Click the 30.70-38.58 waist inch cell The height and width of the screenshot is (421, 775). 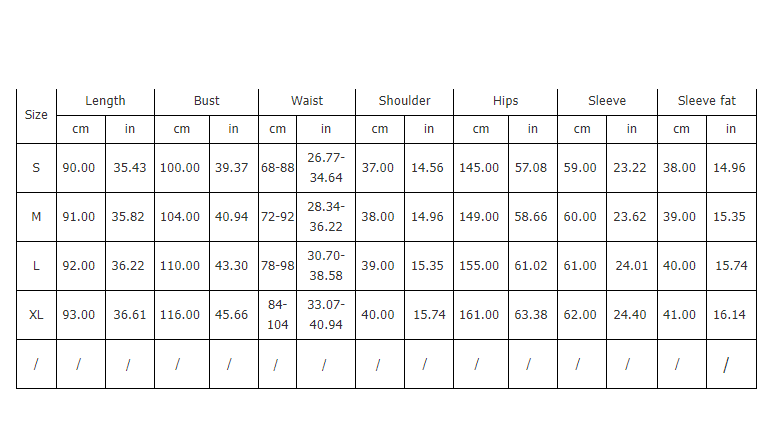(325, 266)
